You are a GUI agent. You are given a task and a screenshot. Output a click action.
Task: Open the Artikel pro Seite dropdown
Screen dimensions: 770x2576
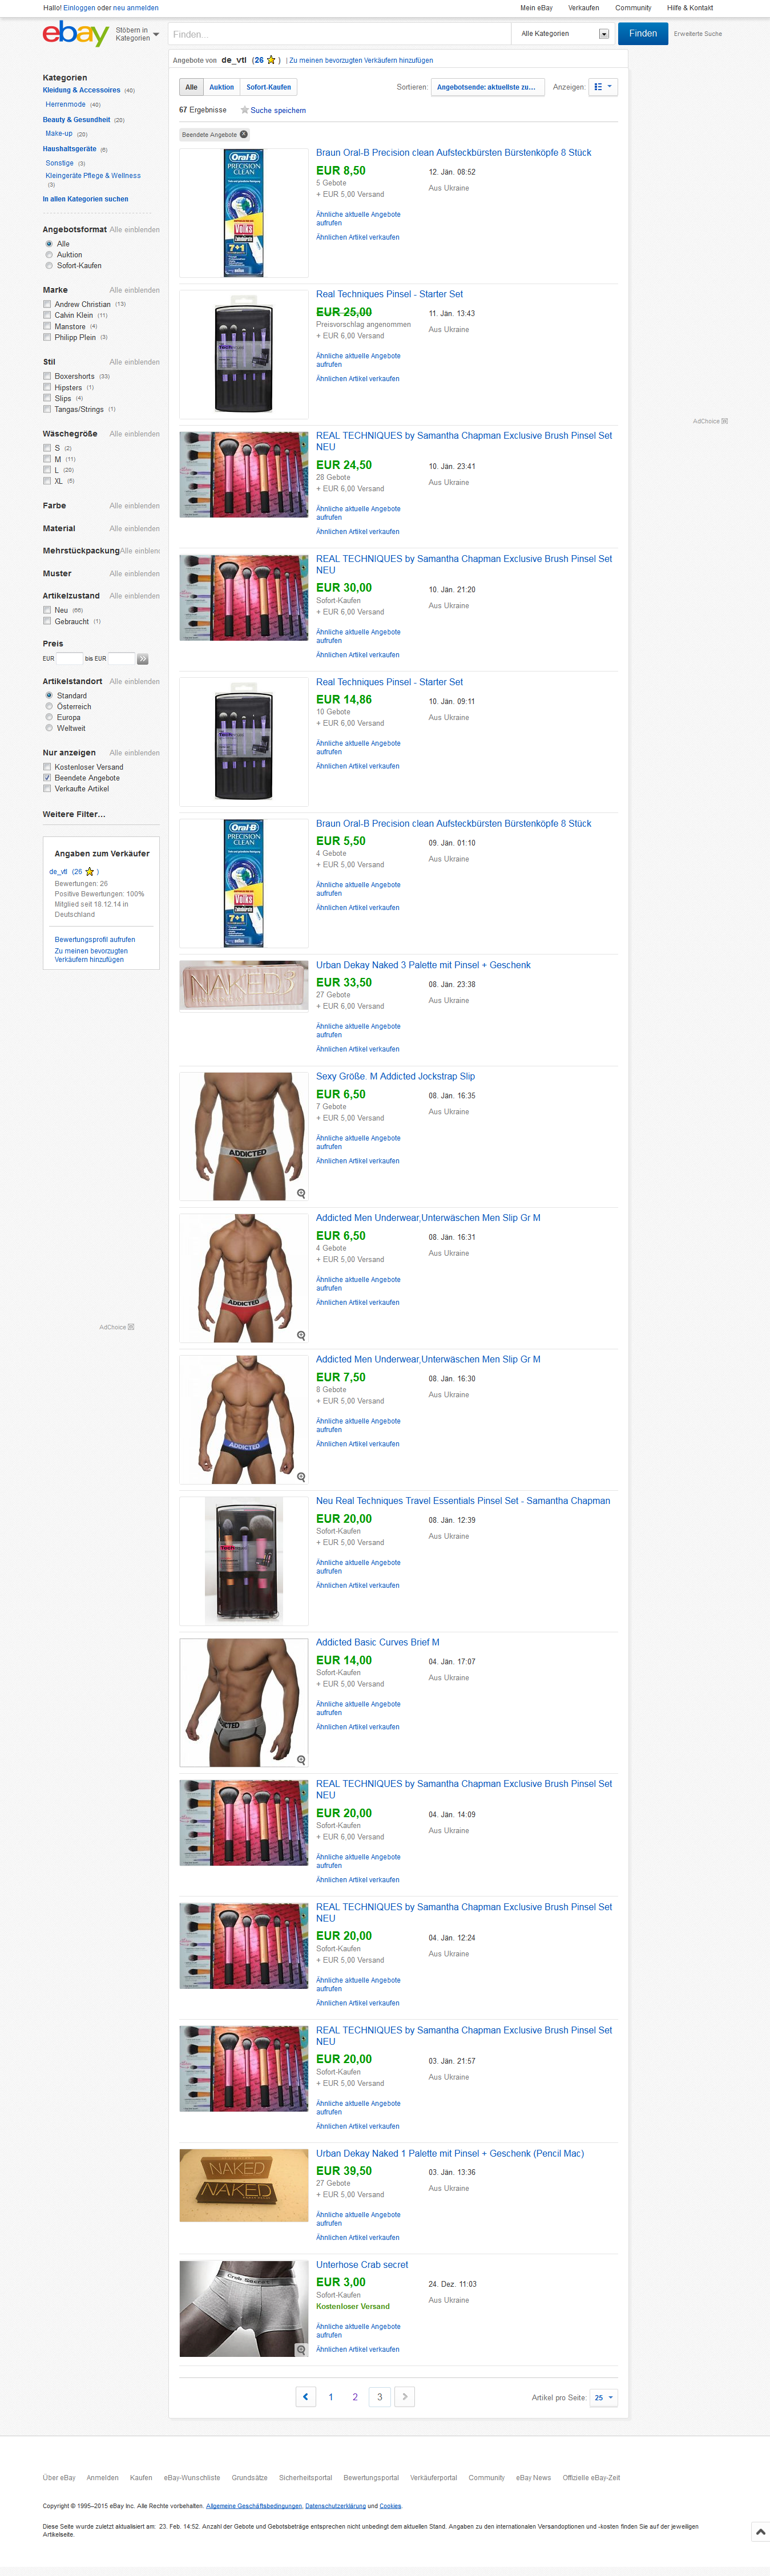pos(604,2398)
